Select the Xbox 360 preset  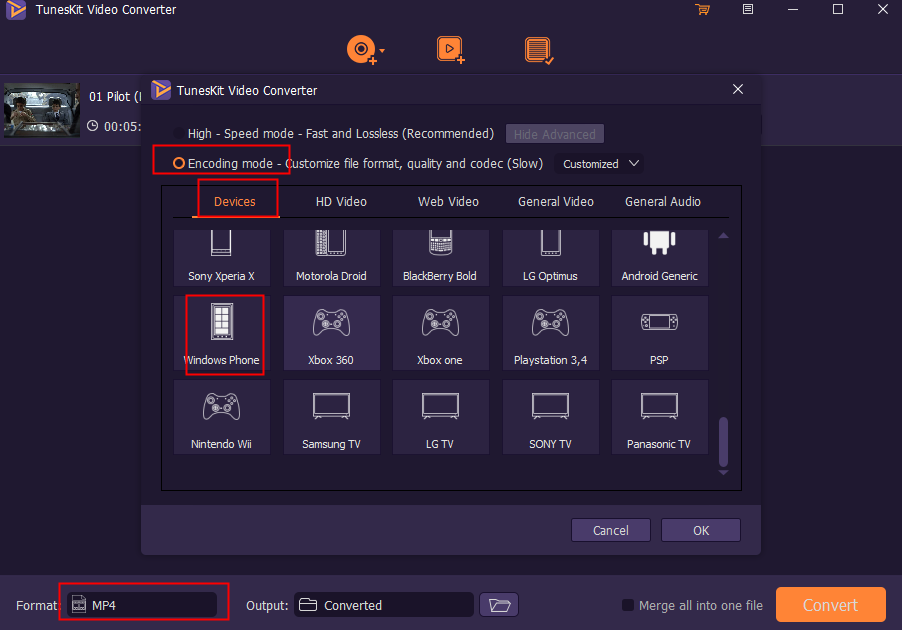331,333
